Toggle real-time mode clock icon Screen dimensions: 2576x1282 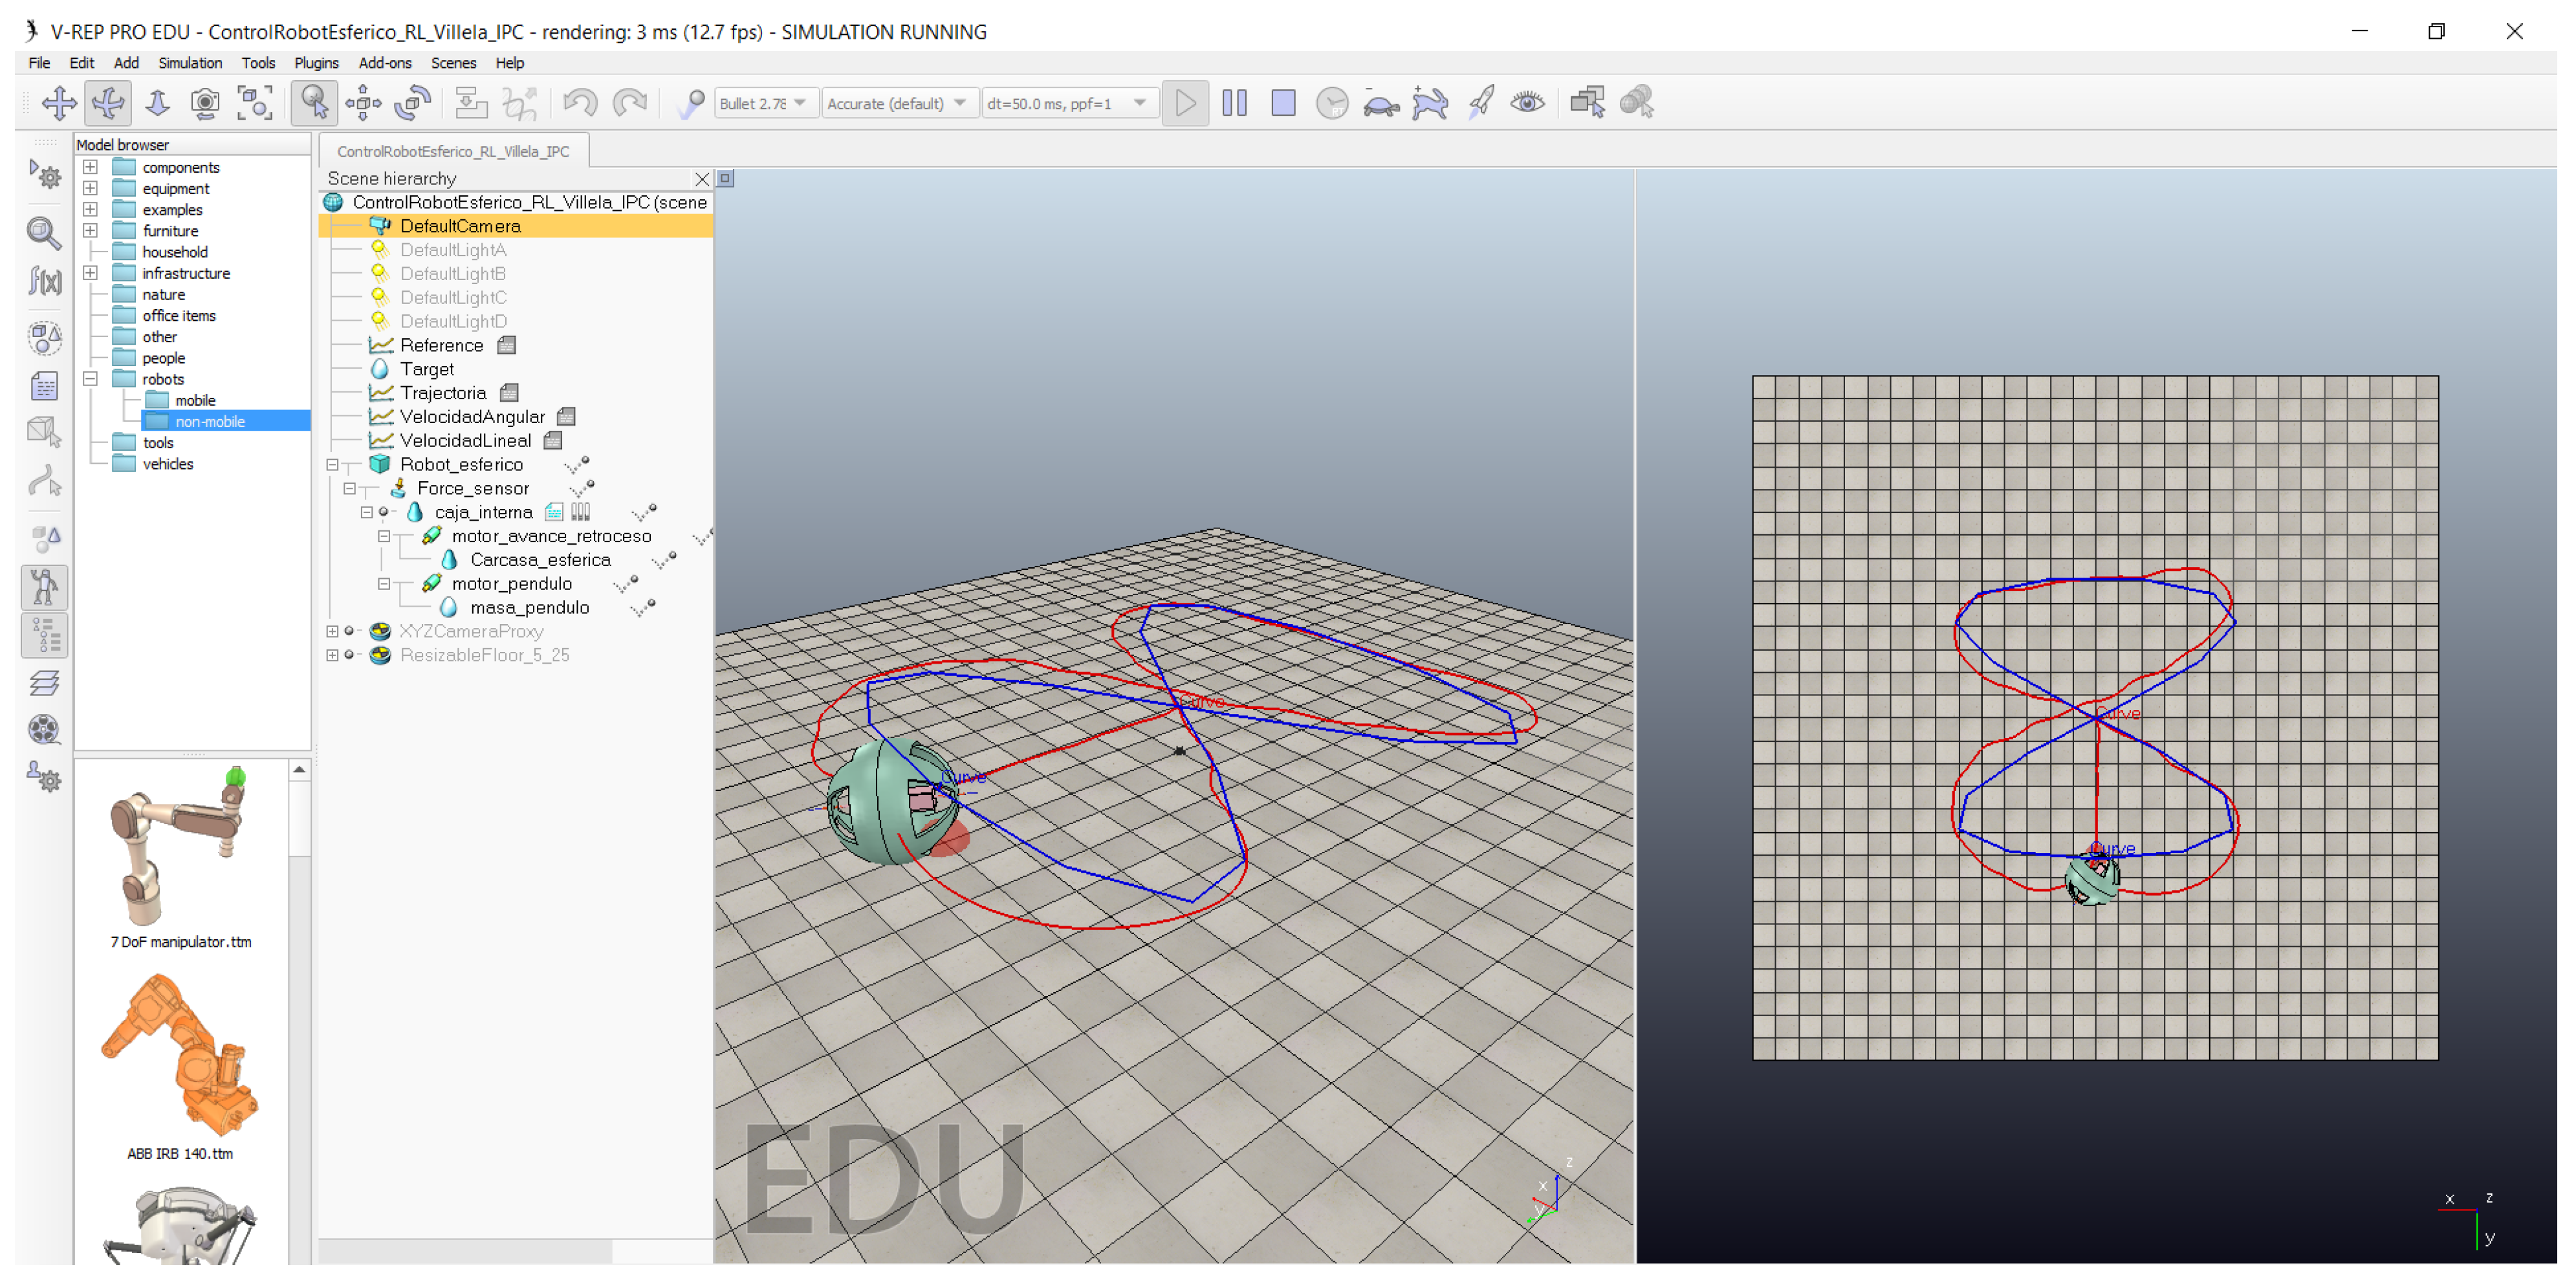pos(1332,103)
